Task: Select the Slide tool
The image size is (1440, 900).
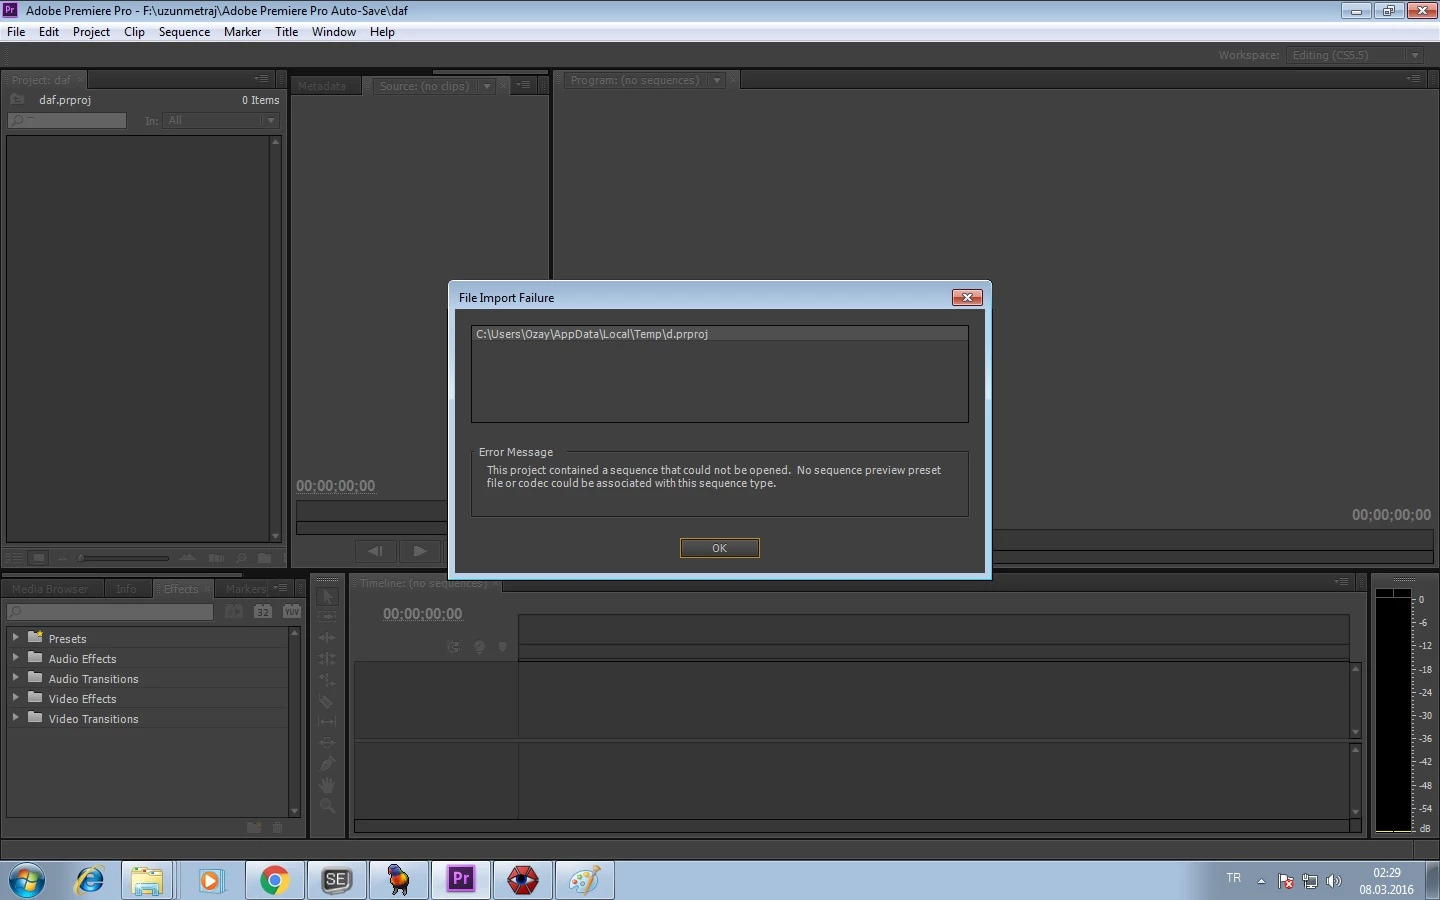Action: (x=327, y=743)
